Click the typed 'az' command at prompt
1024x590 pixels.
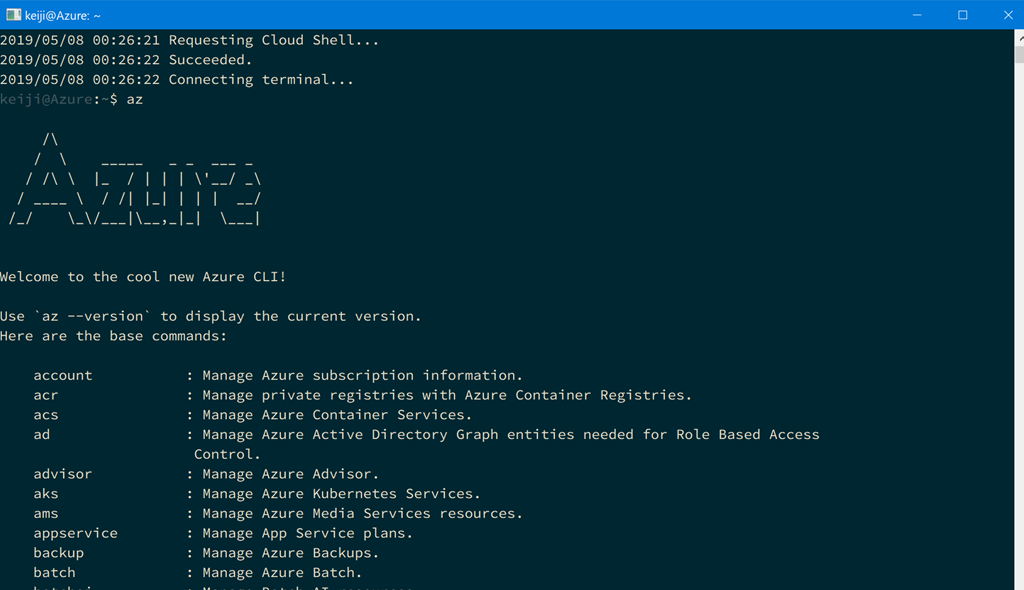pyautogui.click(x=134, y=100)
